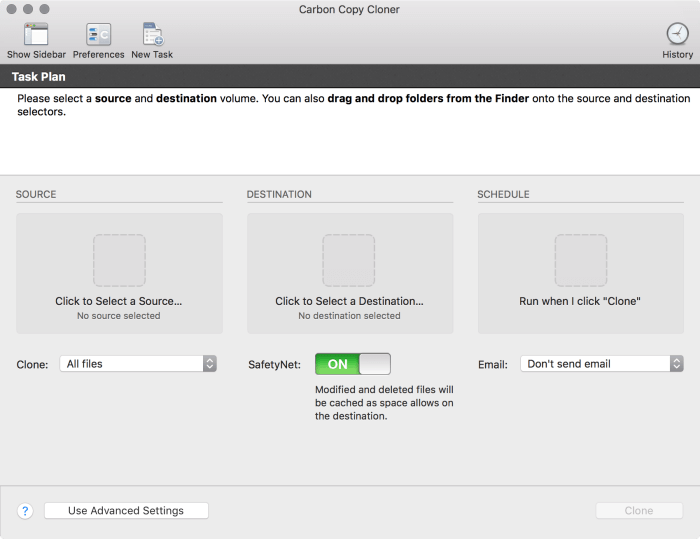
Task: Open the Email Don't send email dropdown
Action: coord(601,364)
